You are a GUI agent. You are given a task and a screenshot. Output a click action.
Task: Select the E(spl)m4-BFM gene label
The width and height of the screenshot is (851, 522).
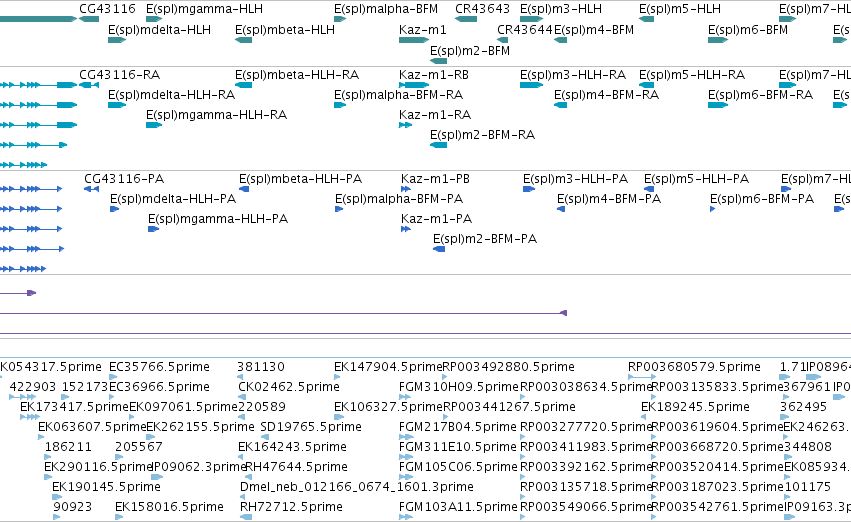click(x=594, y=30)
